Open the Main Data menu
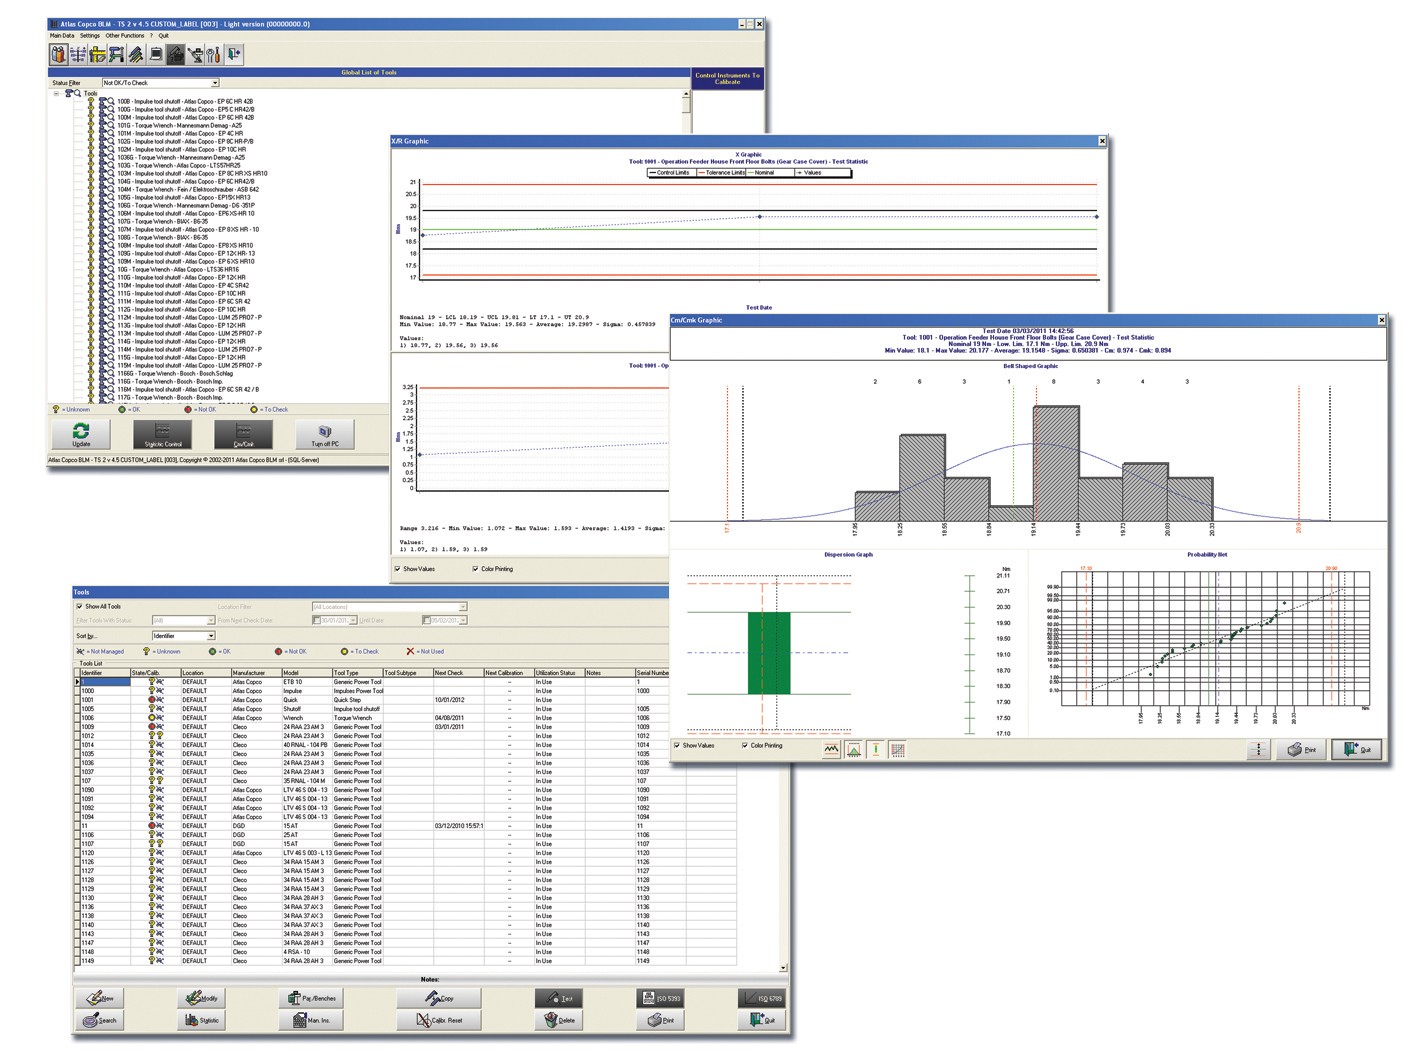 click(62, 36)
